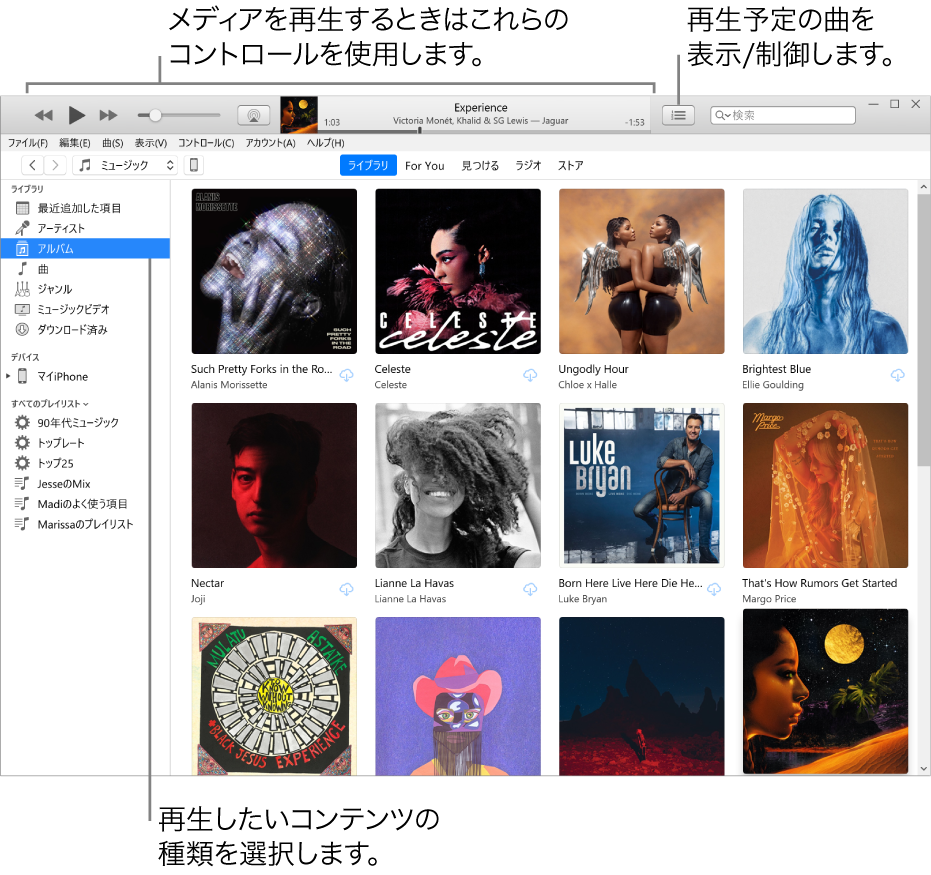Image resolution: width=931 pixels, height=875 pixels.
Task: Open the Celeste album cover
Action: [x=458, y=271]
